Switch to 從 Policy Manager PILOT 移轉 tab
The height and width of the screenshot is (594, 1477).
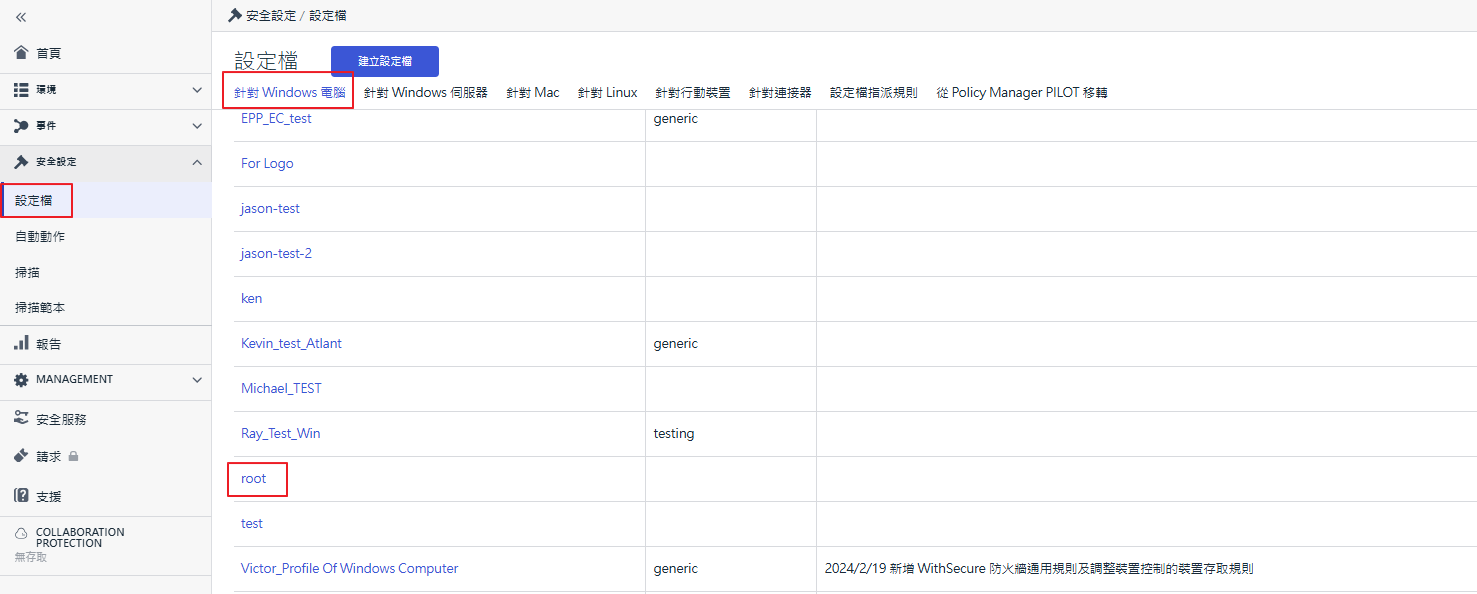[1022, 92]
